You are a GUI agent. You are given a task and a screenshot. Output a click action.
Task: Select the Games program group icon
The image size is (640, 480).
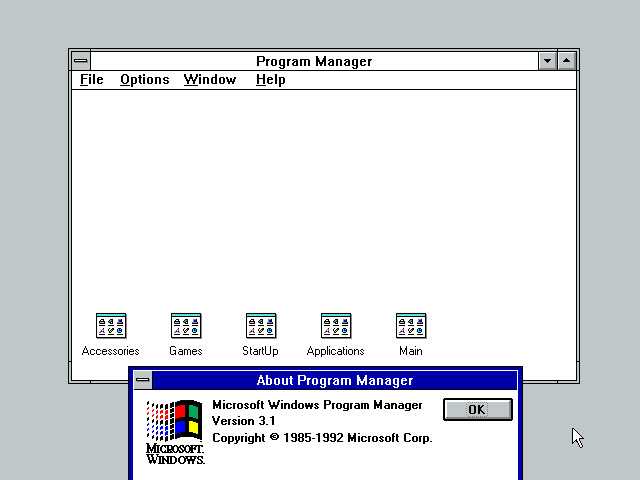coord(186,326)
